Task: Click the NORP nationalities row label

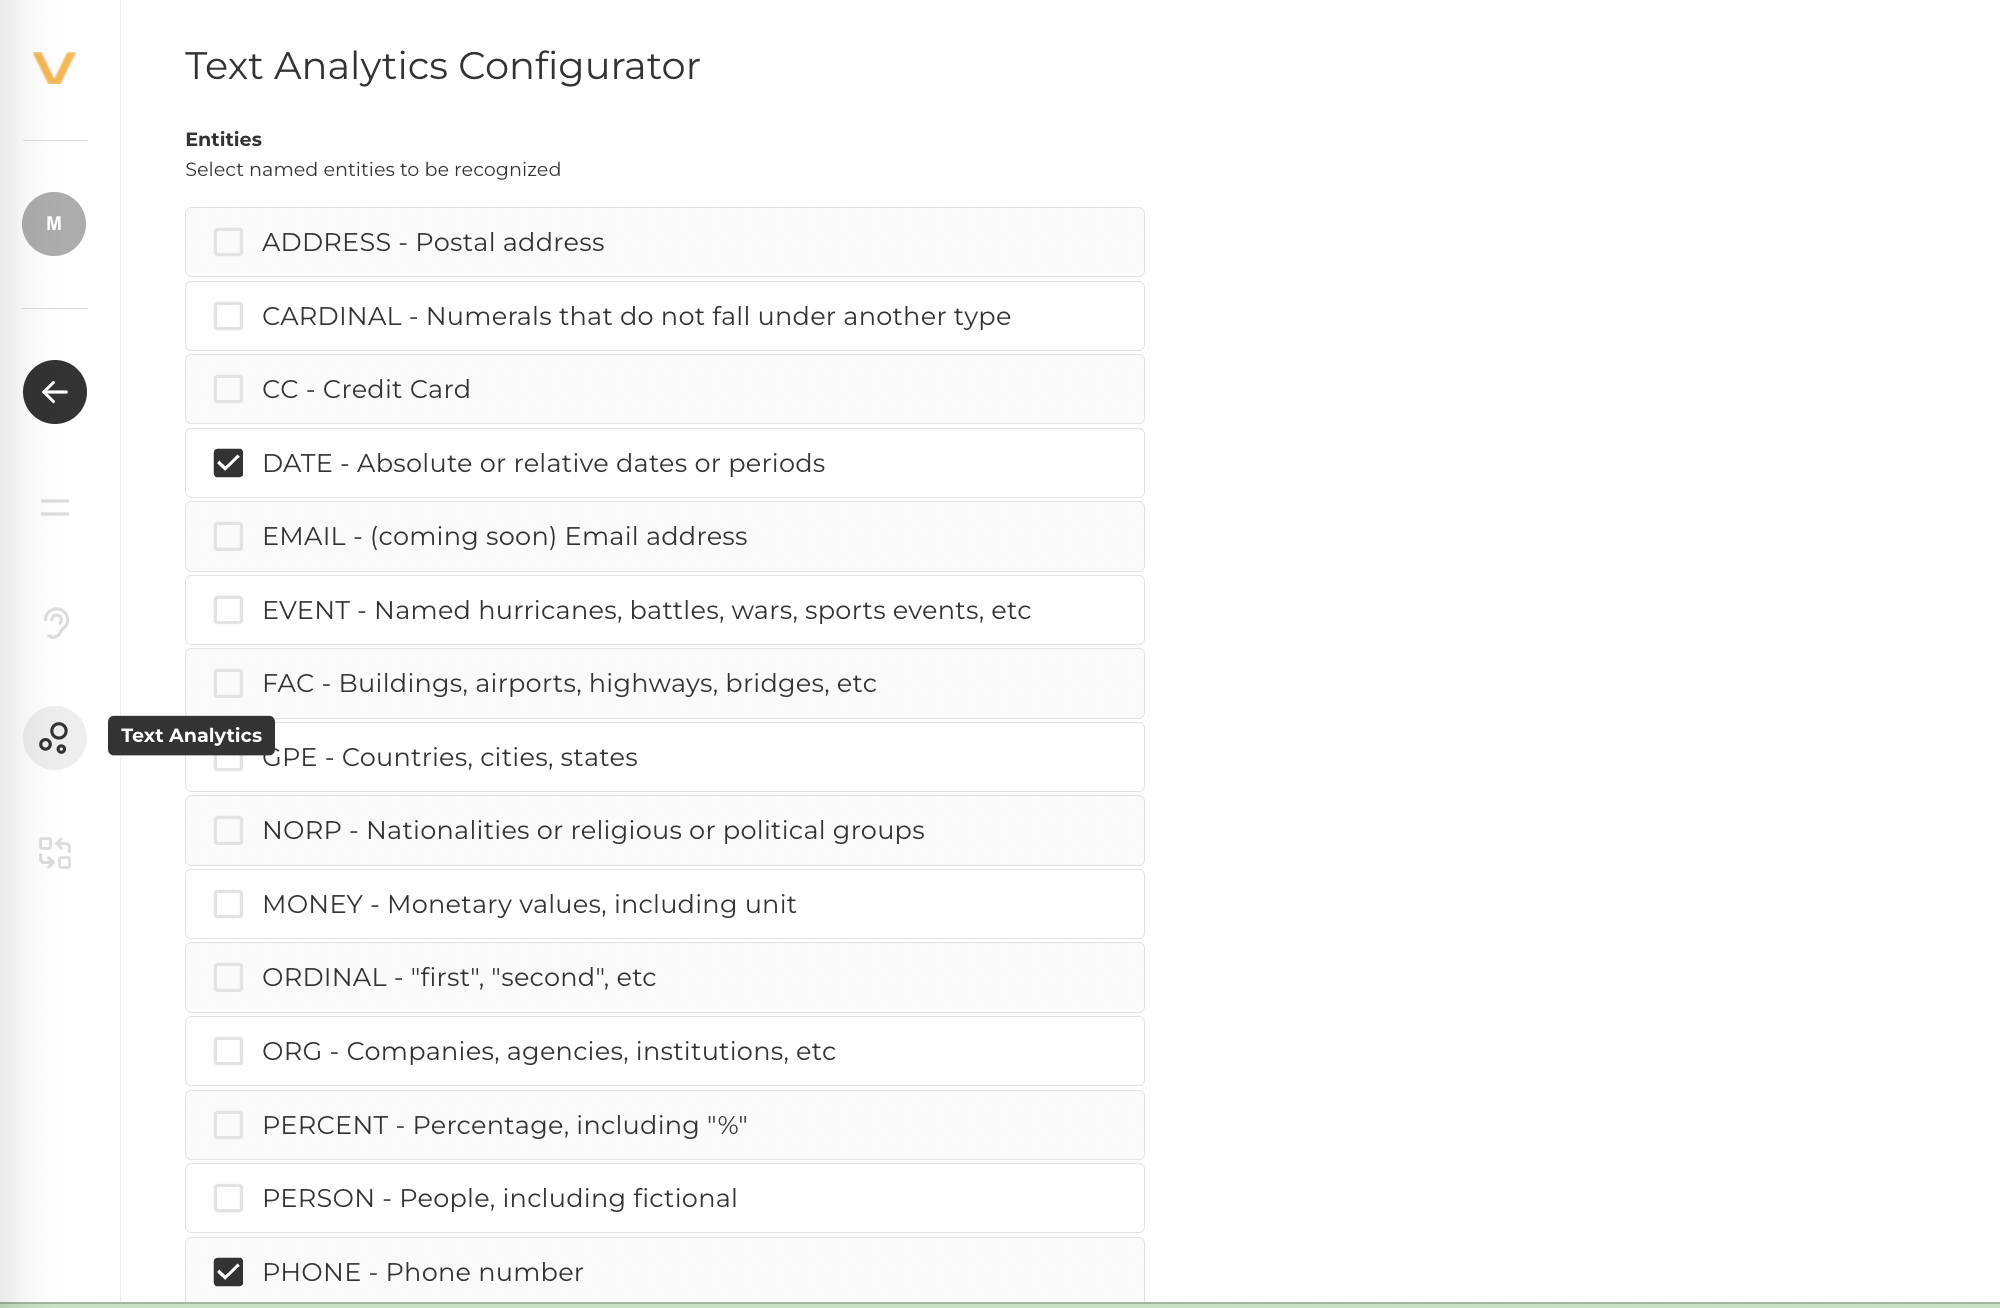Action: click(593, 830)
